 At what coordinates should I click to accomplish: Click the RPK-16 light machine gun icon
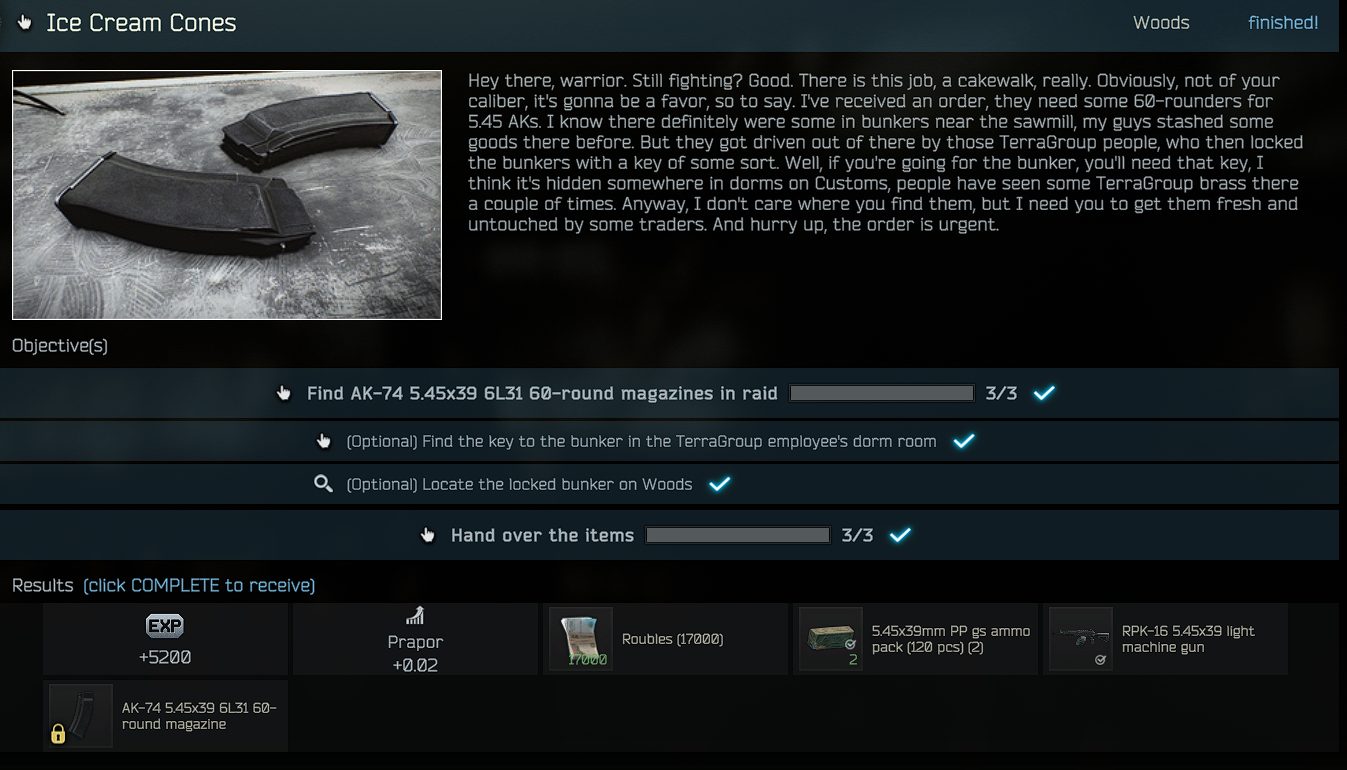coord(1081,638)
